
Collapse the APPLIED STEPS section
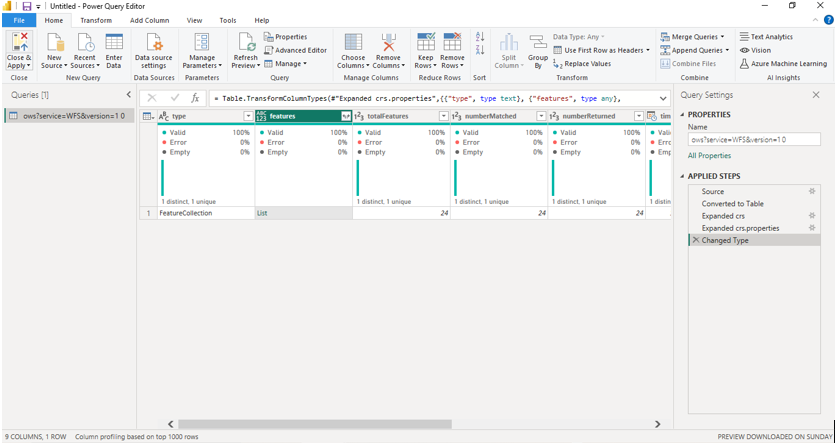pos(682,176)
